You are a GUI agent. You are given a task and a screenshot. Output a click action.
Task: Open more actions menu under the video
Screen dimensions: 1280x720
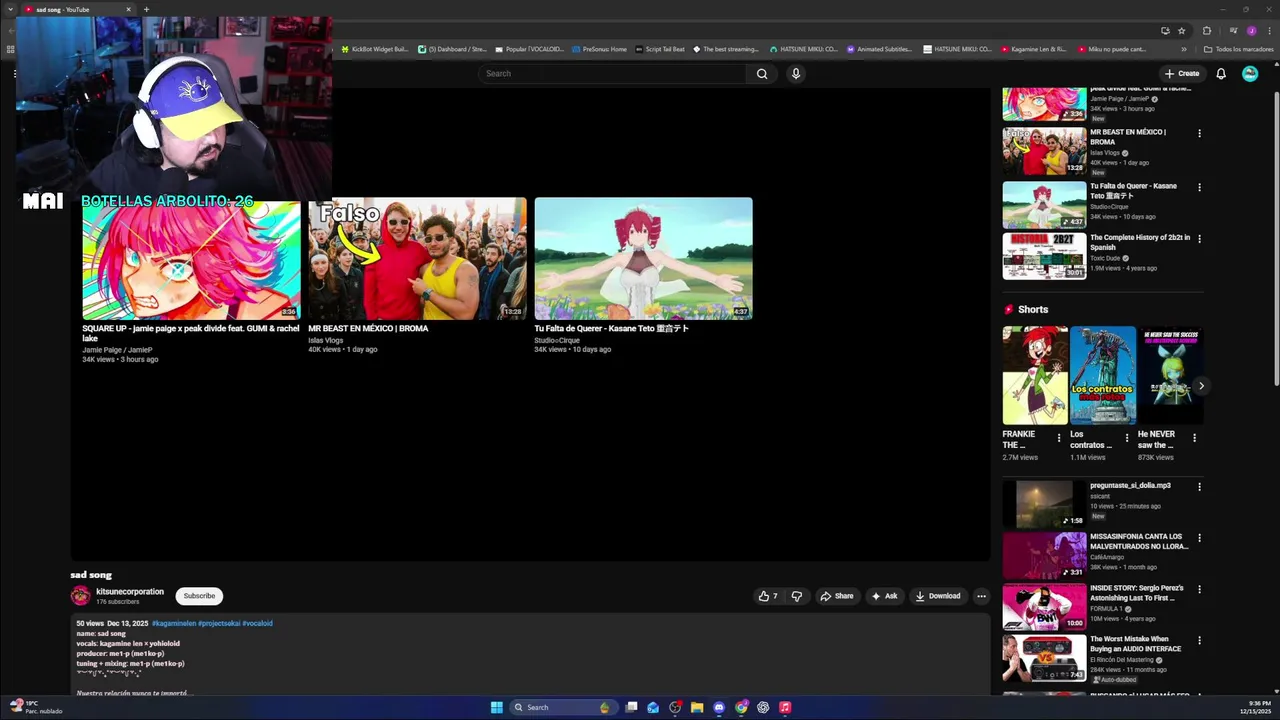981,596
